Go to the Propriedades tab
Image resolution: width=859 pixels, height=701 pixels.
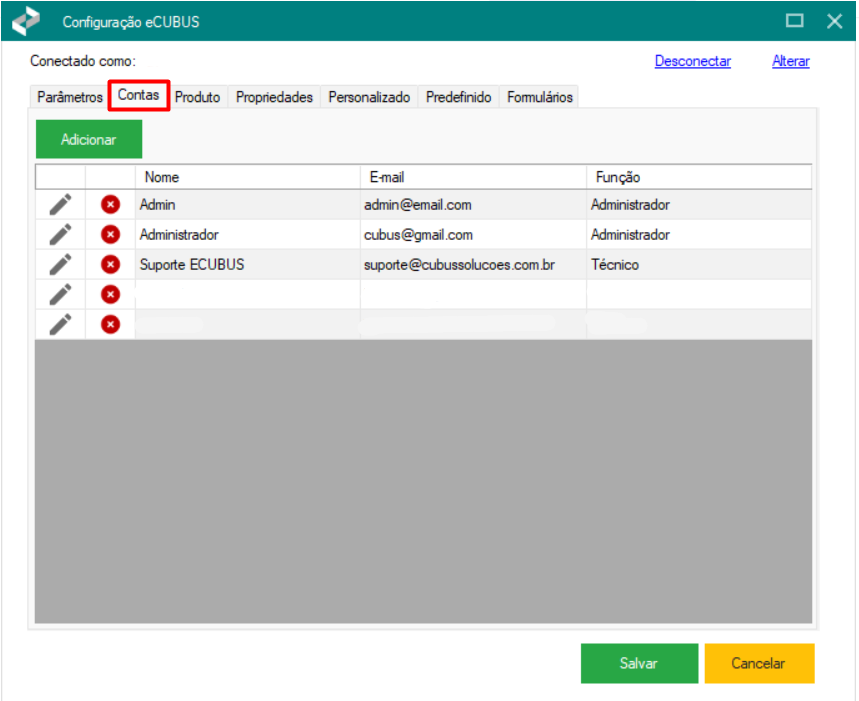(x=274, y=98)
